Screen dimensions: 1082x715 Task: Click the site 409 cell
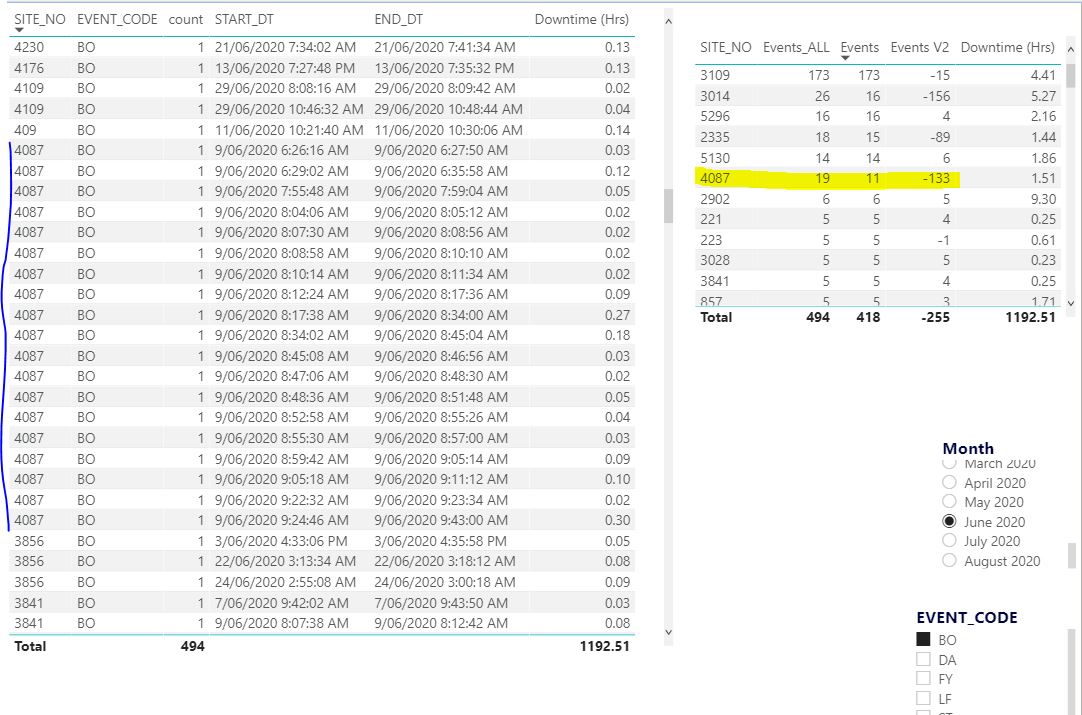pos(26,130)
